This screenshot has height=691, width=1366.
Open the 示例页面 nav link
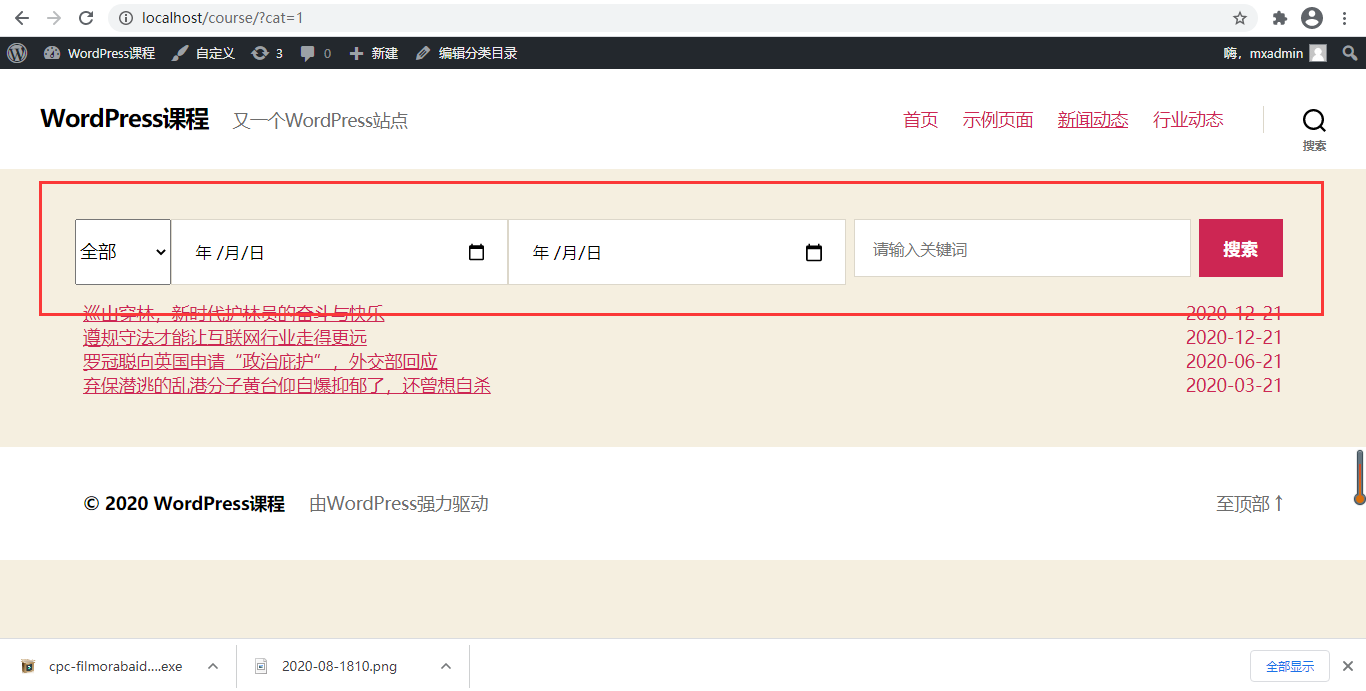(998, 120)
